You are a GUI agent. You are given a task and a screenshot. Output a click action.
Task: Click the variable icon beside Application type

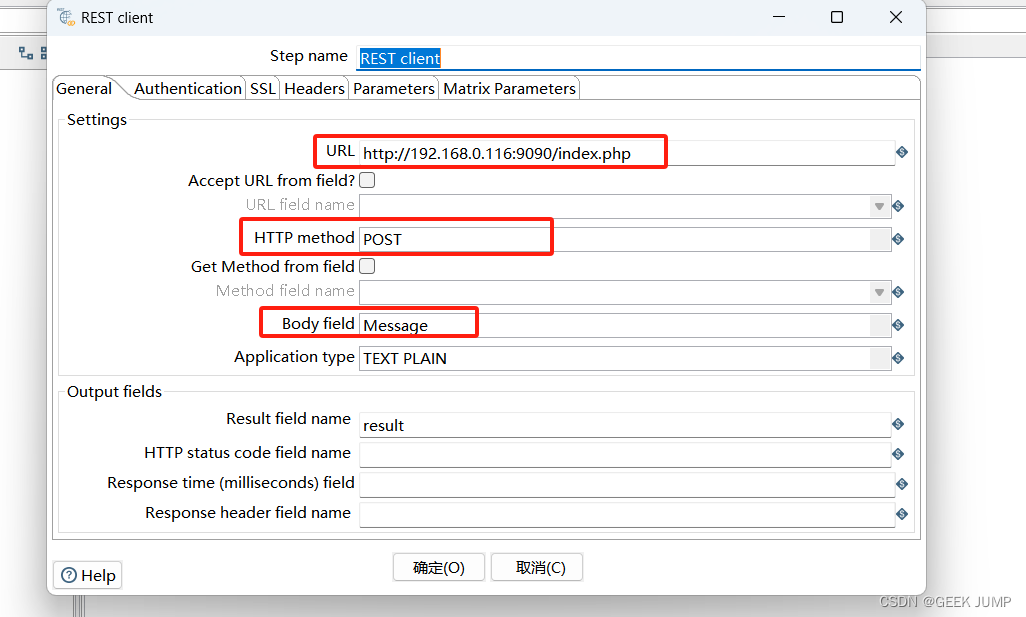pos(898,358)
